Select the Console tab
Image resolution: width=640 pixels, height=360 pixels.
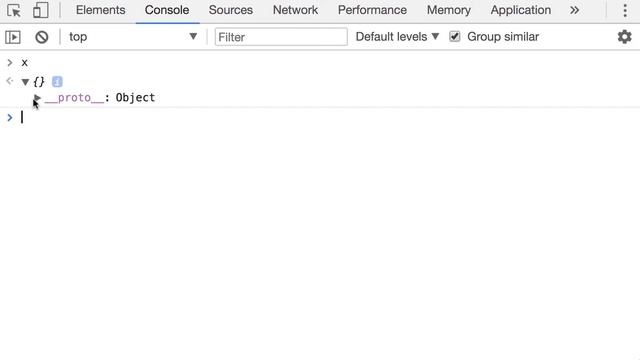[x=167, y=10]
